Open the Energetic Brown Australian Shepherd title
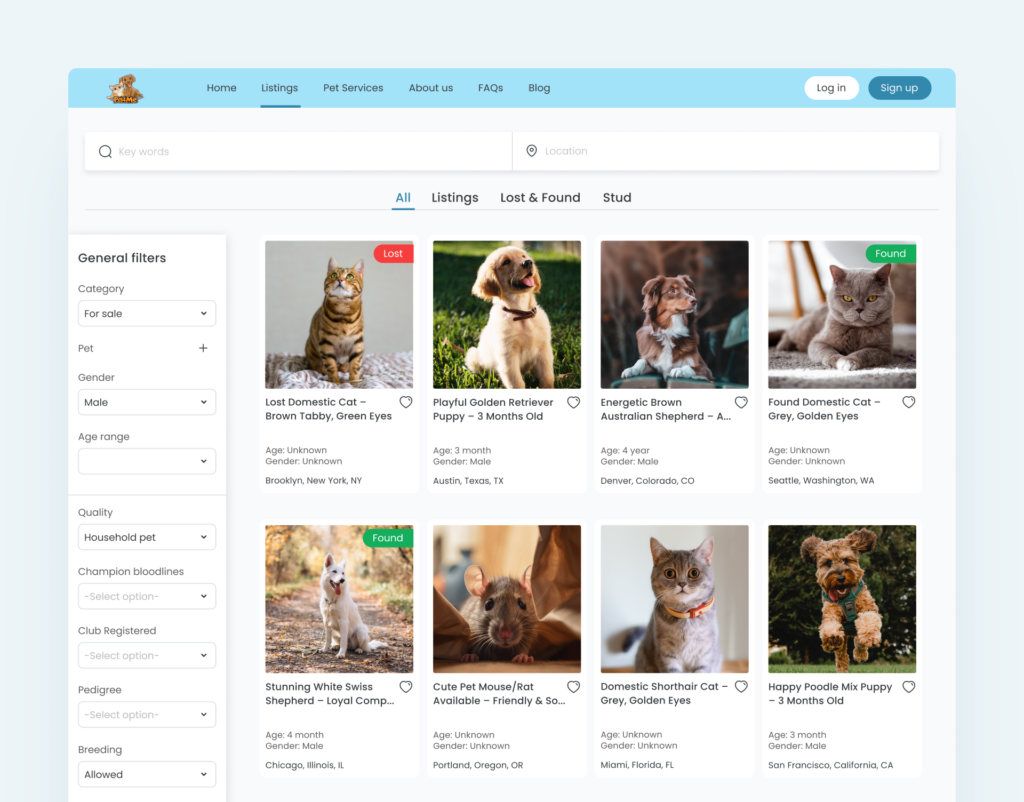This screenshot has width=1024, height=802. click(x=665, y=409)
